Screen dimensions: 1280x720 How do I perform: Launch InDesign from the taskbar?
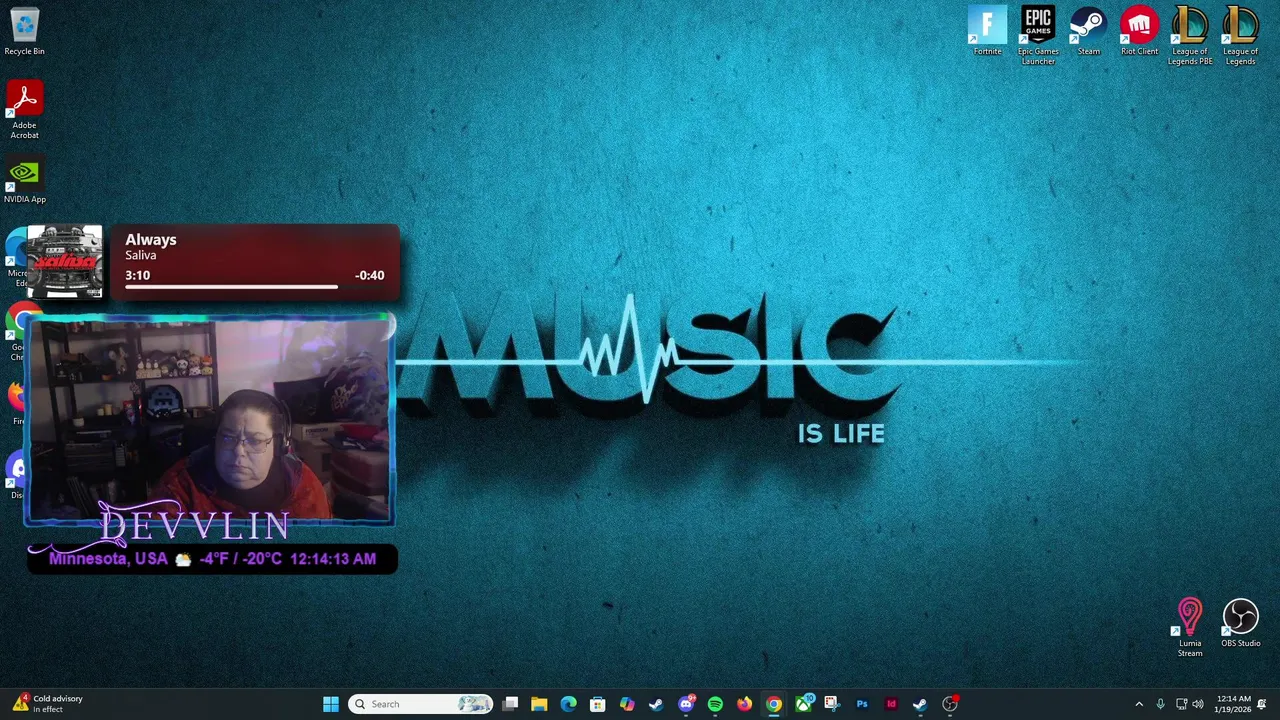891,704
